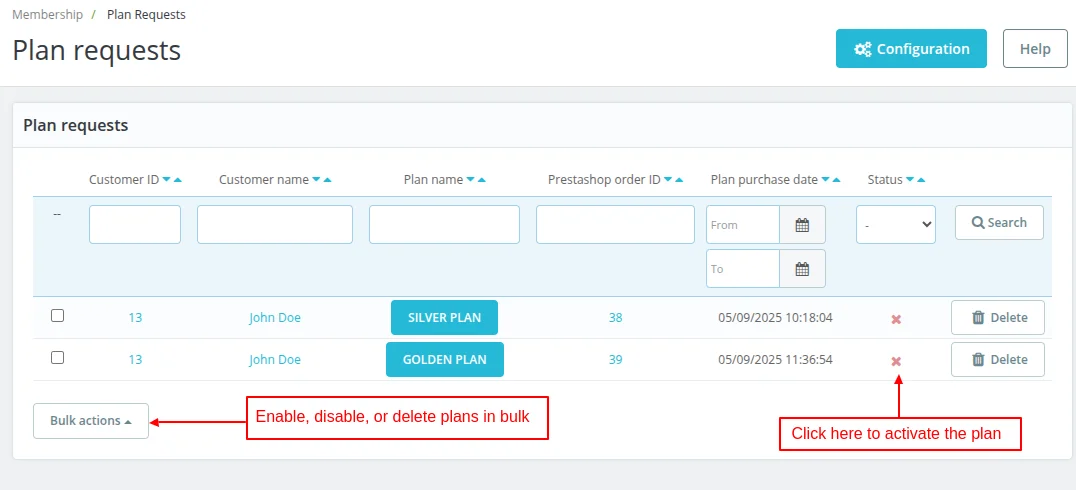1076x490 pixels.
Task: Sort Prestashop order ID ascending arrow
Action: click(x=679, y=180)
